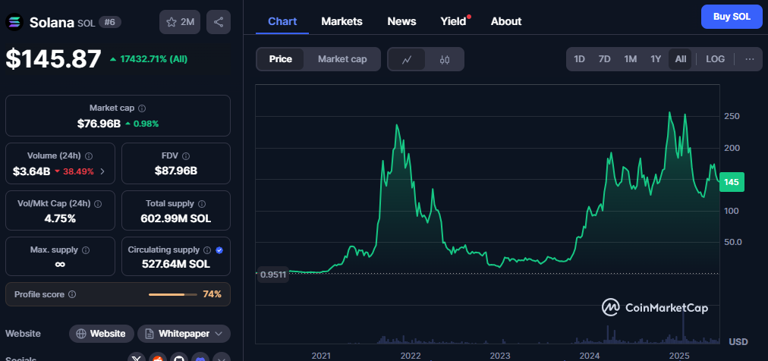
Task: Toggle chart to Price view
Action: tap(280, 59)
